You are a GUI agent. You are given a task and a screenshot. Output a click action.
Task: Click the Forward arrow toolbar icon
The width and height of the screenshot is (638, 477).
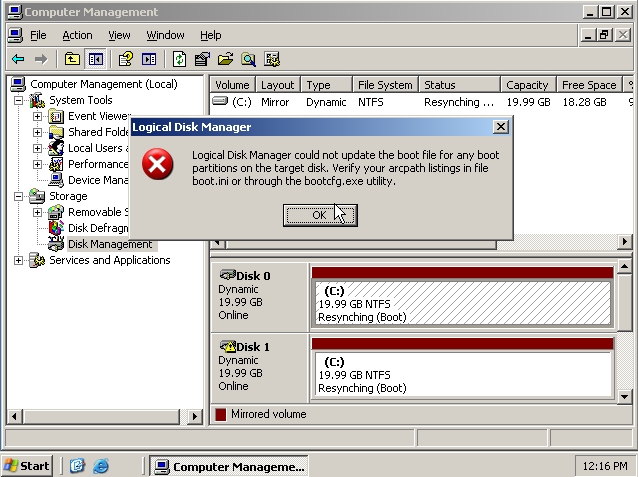tap(41, 60)
